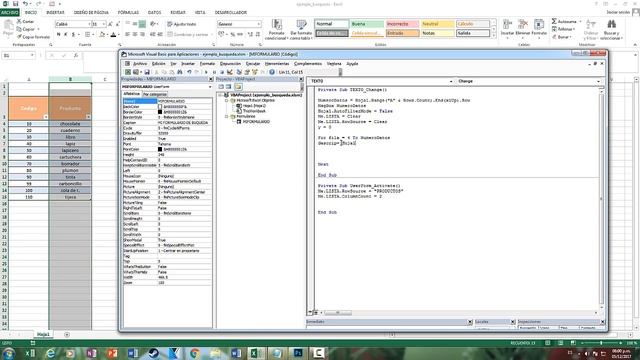Toggle Negrita bold N button
This screenshot has width=640, height=360.
(58, 35)
